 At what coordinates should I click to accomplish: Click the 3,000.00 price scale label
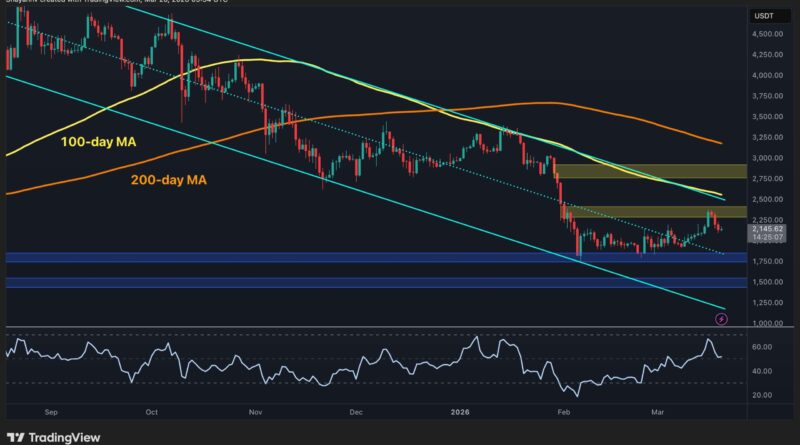pyautogui.click(x=769, y=158)
